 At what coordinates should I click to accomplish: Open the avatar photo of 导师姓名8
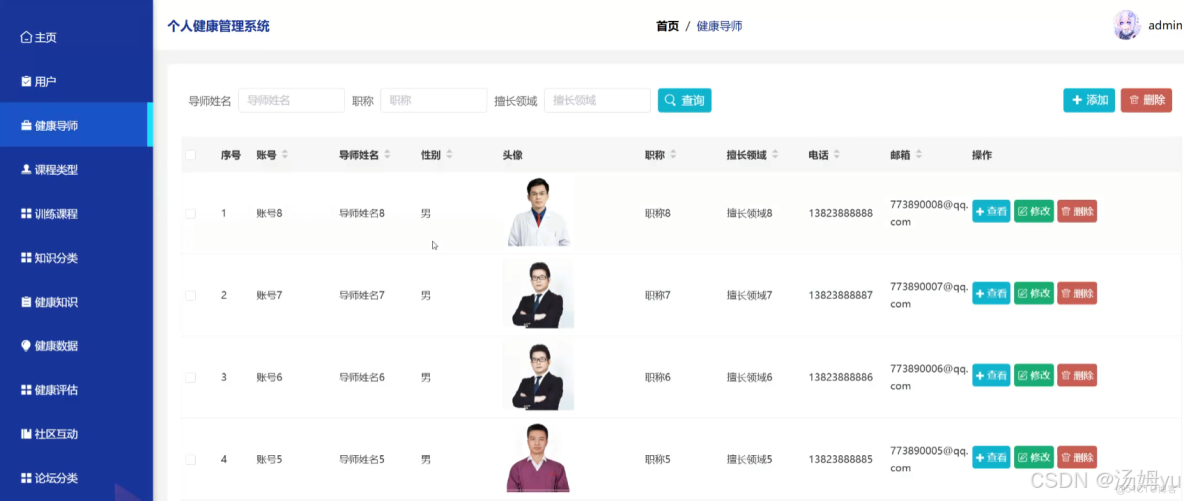point(538,212)
